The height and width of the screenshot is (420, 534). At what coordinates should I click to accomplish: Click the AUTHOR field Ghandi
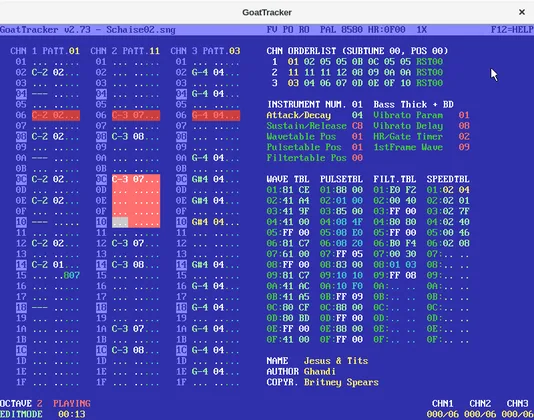click(x=319, y=371)
